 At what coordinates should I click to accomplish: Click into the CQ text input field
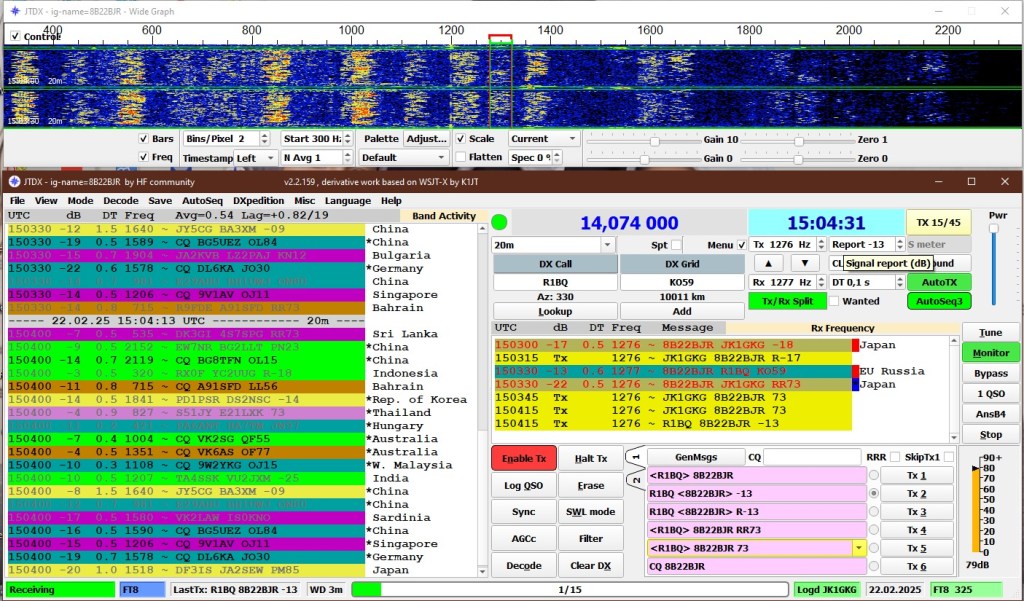point(812,457)
